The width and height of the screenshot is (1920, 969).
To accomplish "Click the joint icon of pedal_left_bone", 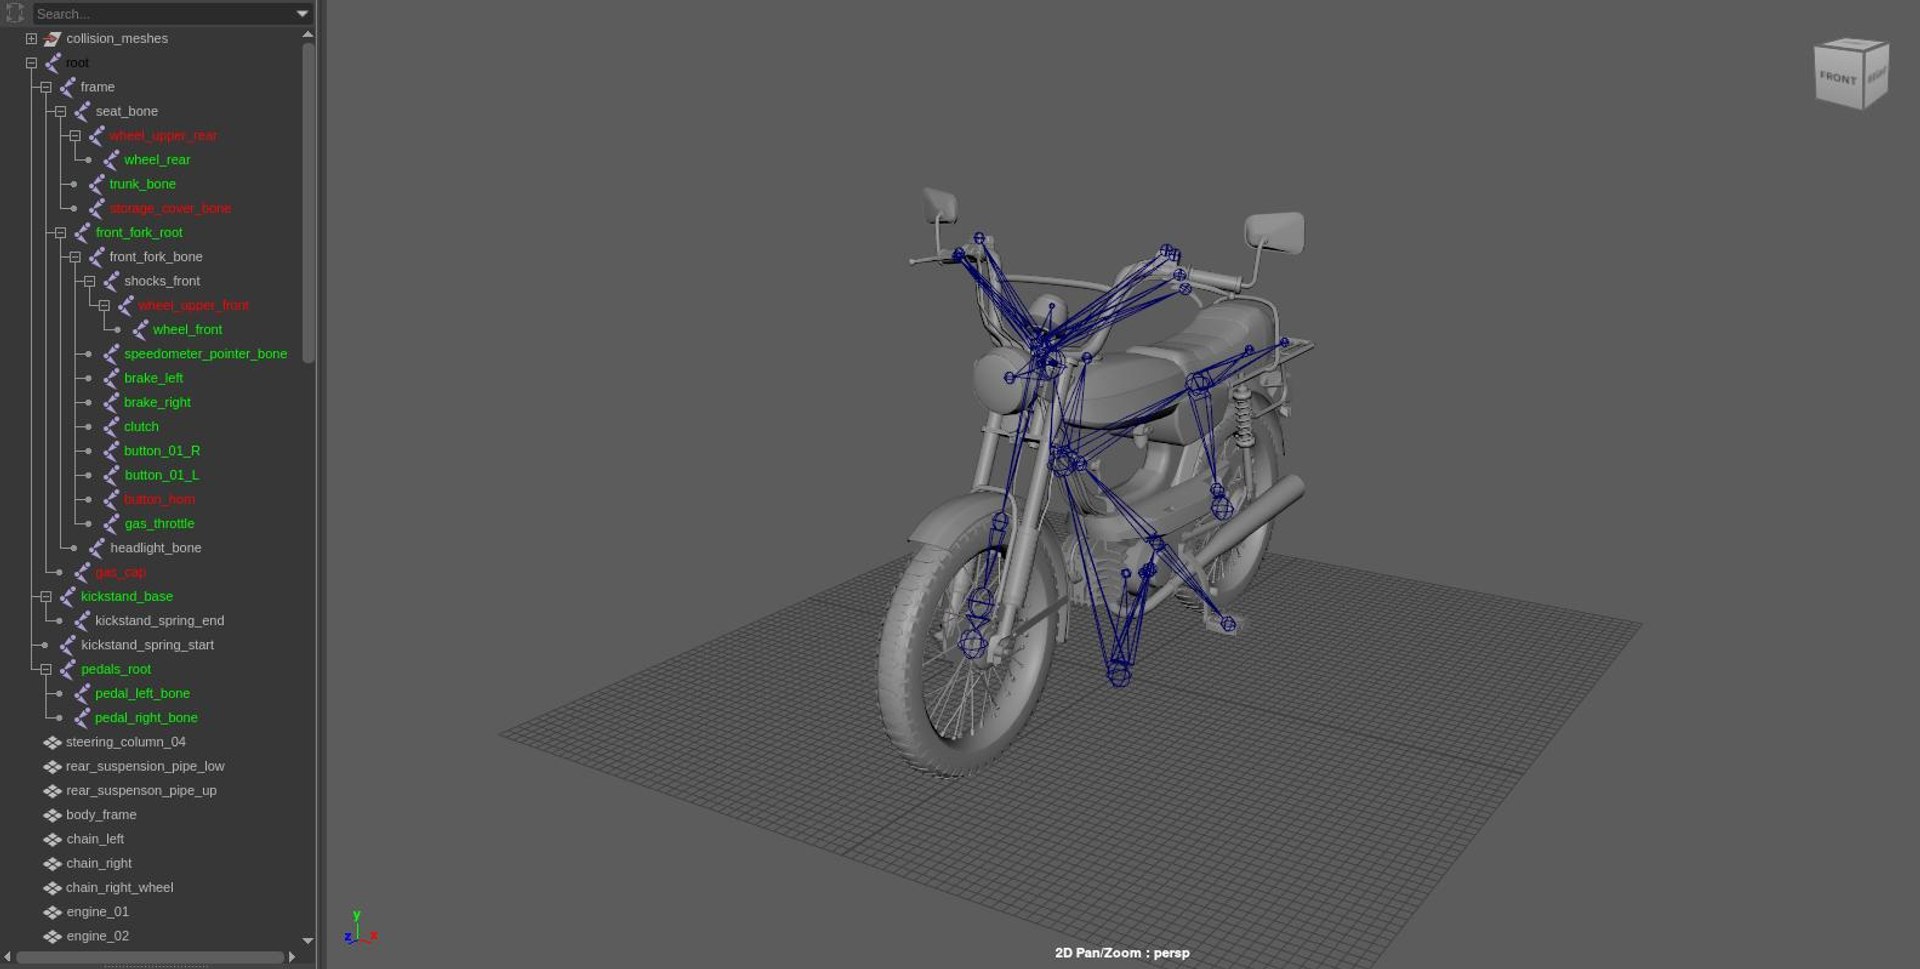I will point(82,694).
